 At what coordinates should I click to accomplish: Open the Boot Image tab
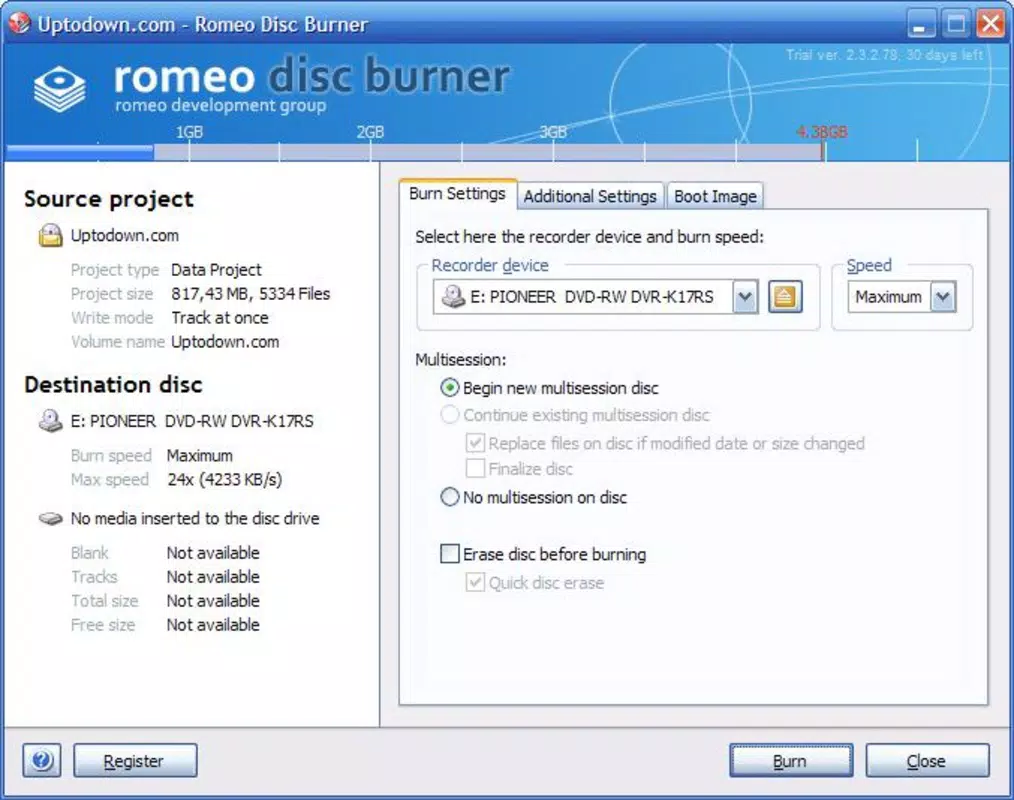pos(715,196)
